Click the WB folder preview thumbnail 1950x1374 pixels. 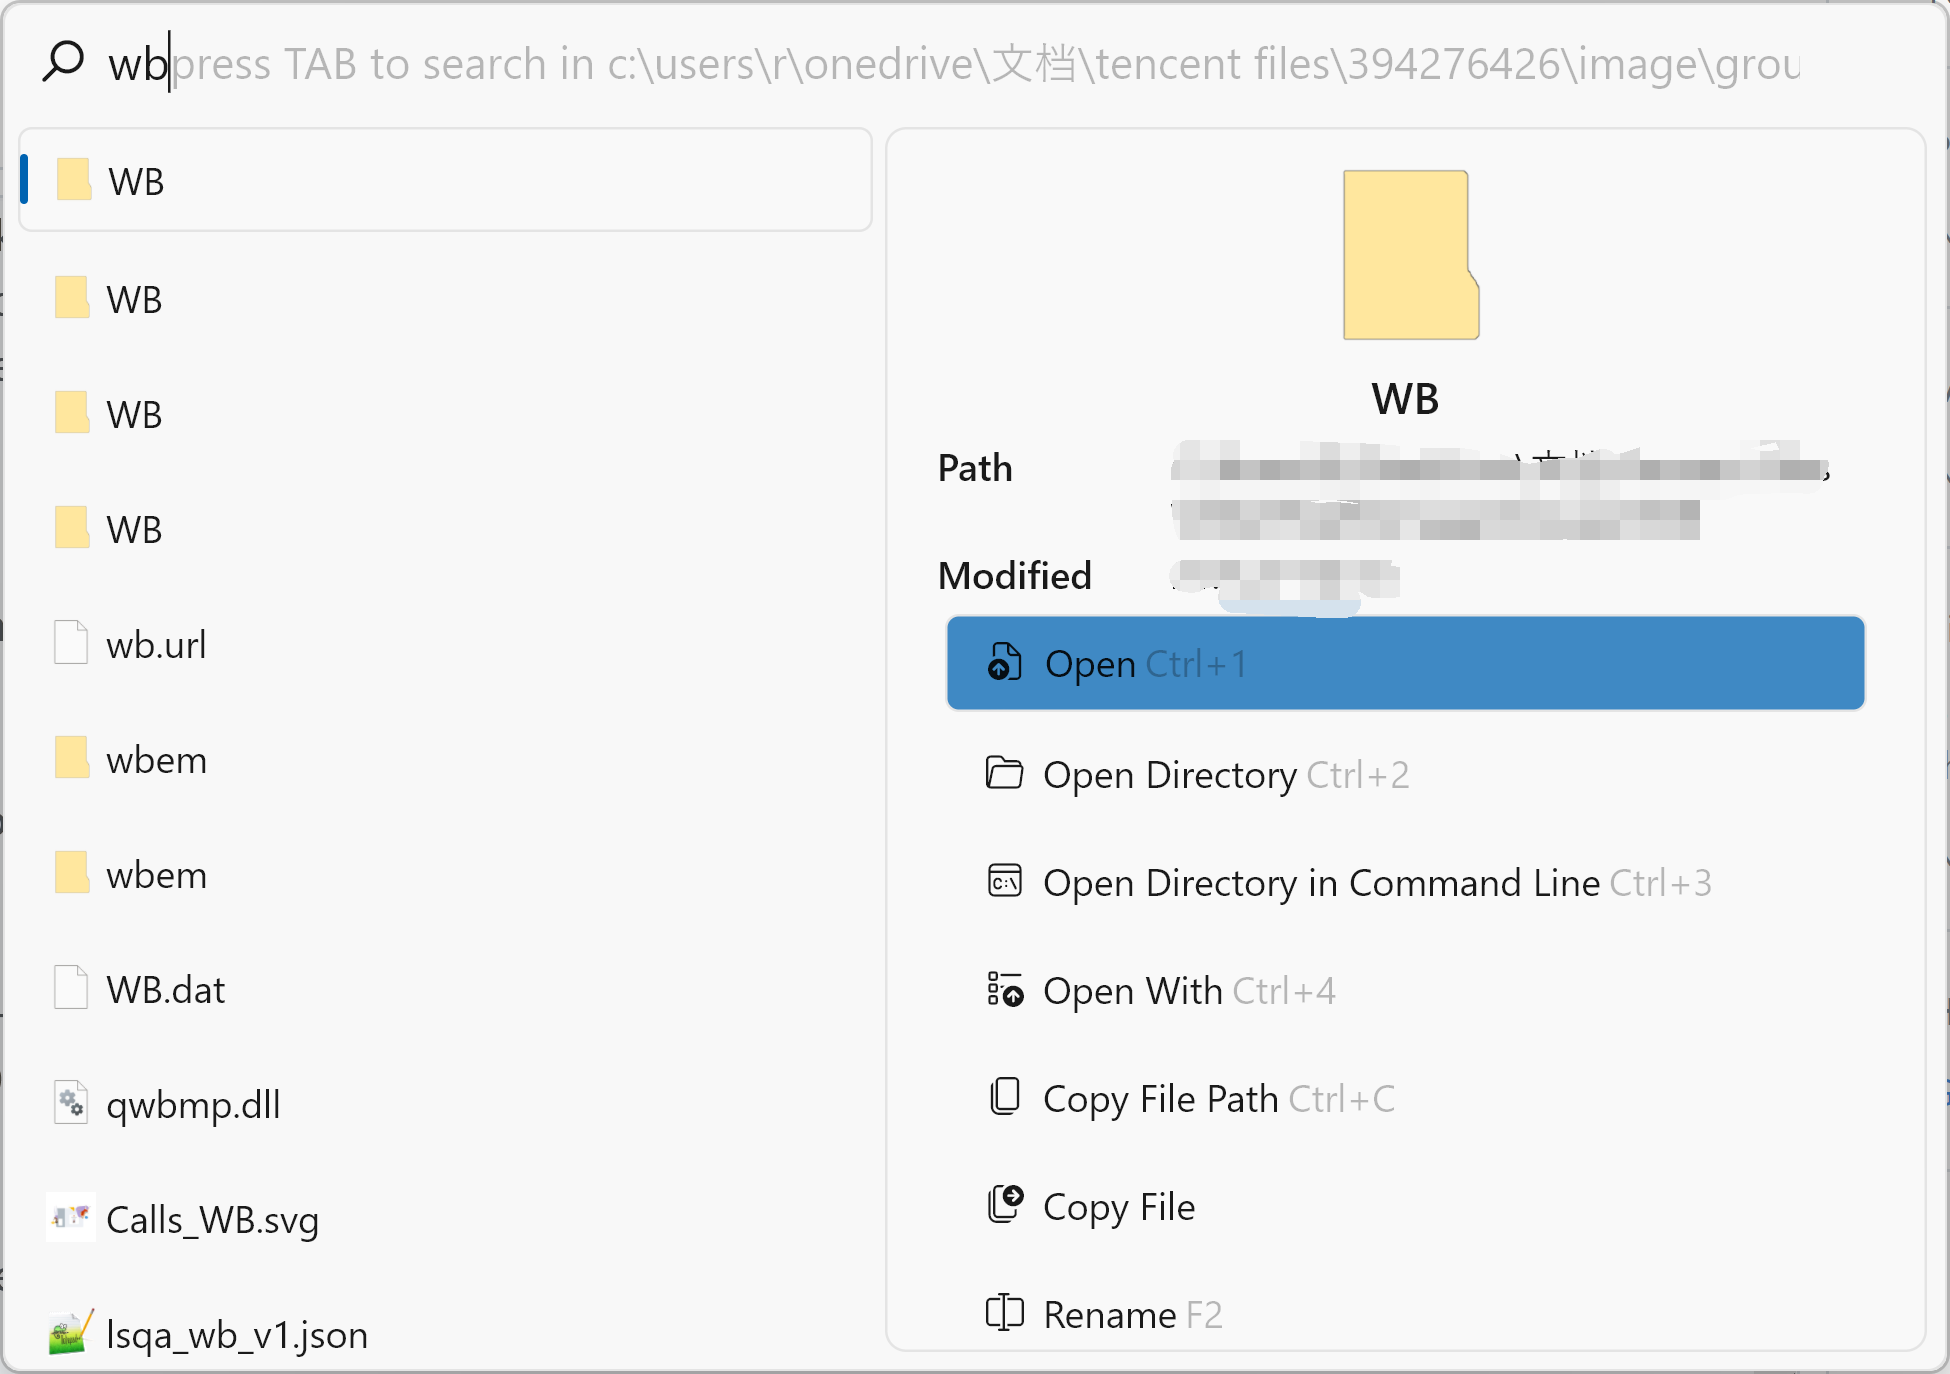[1408, 255]
